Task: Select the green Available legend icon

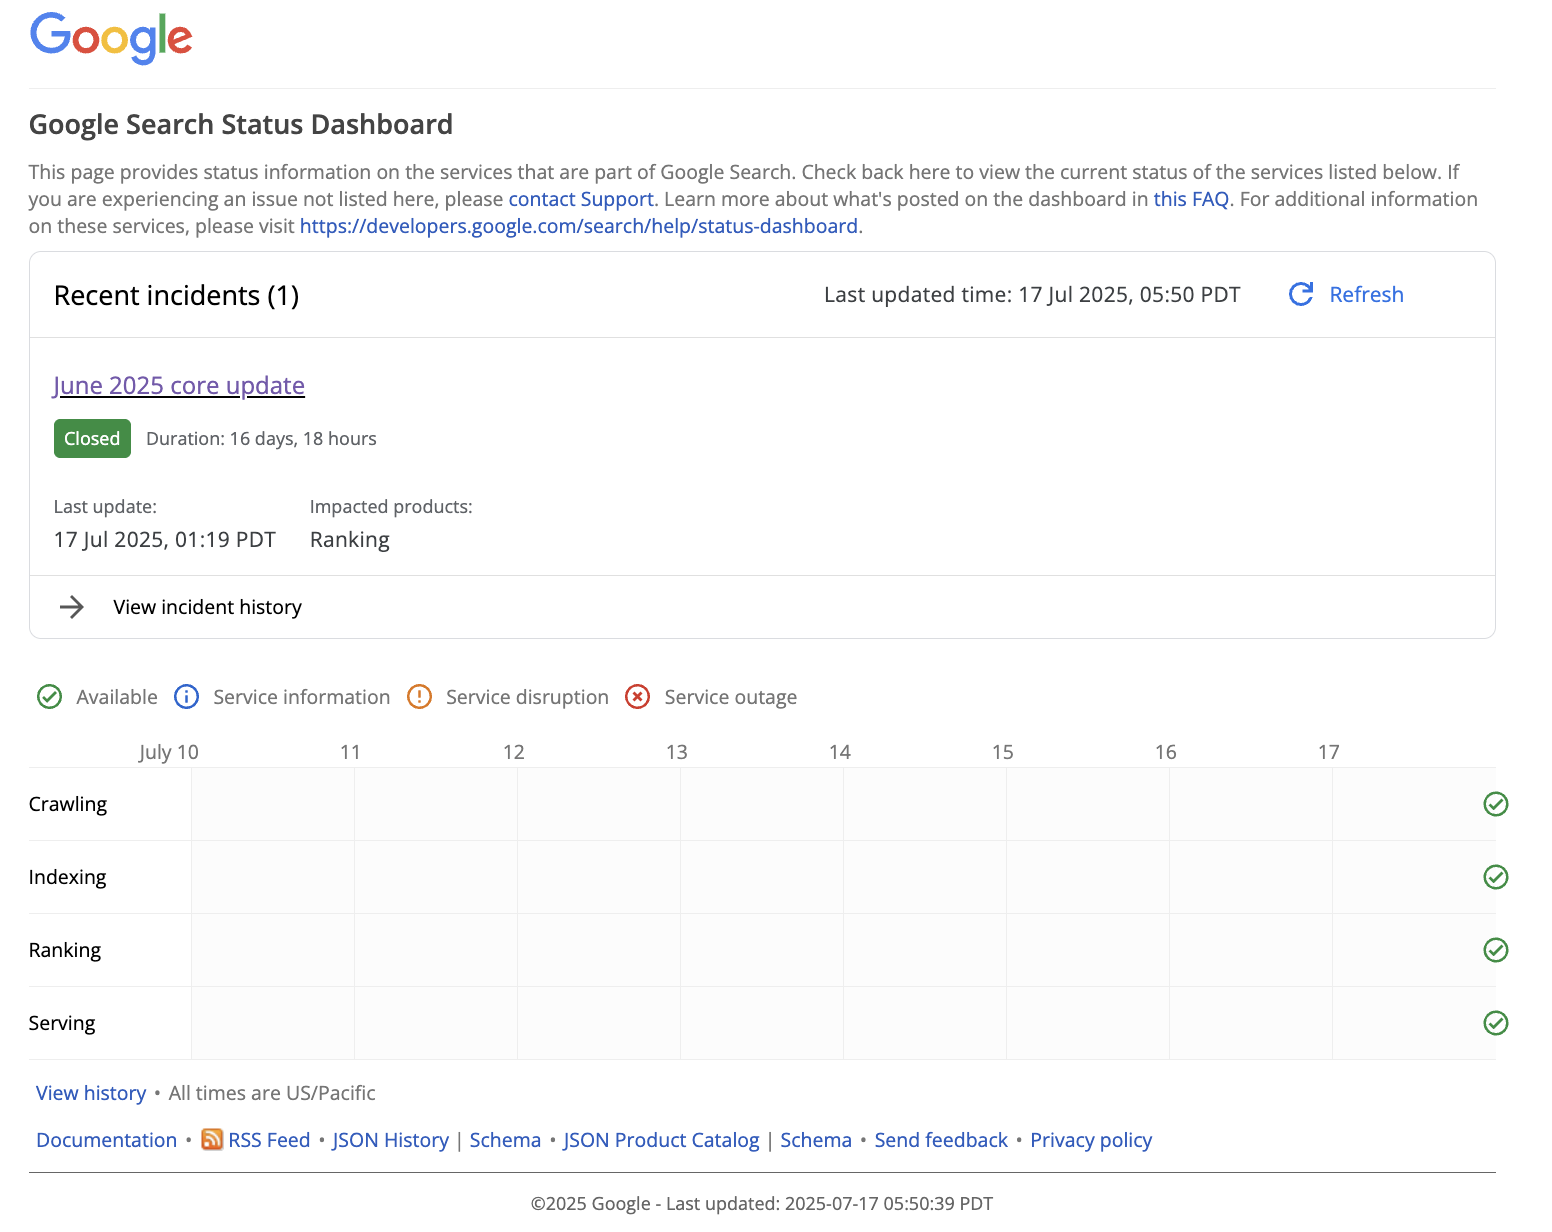Action: [49, 696]
